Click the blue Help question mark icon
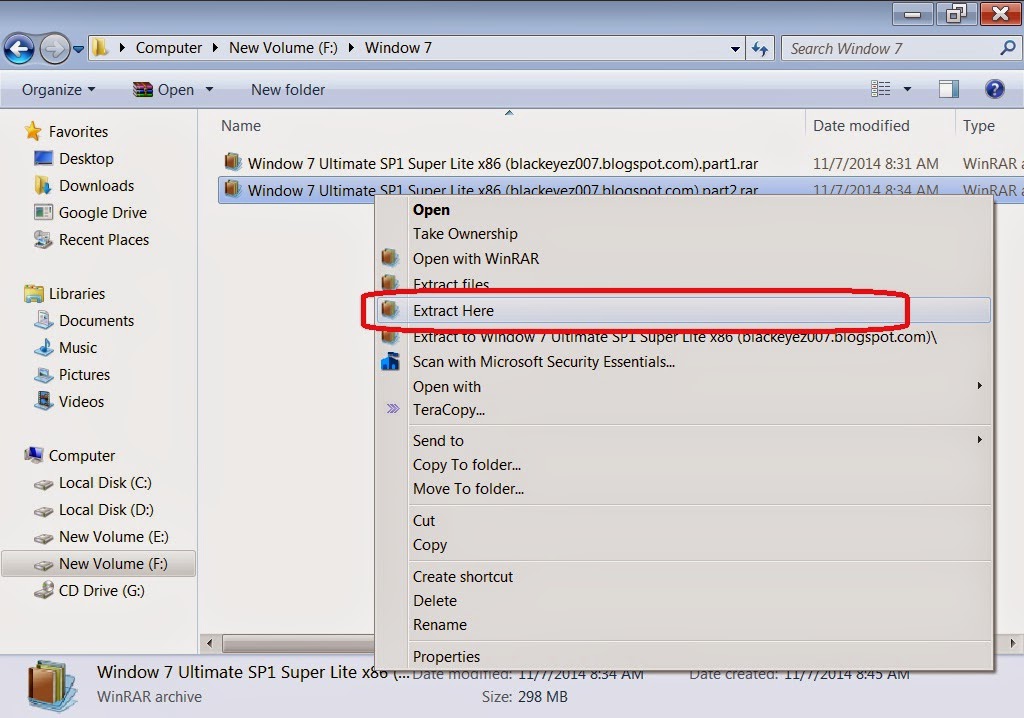The width and height of the screenshot is (1024, 718). (994, 89)
